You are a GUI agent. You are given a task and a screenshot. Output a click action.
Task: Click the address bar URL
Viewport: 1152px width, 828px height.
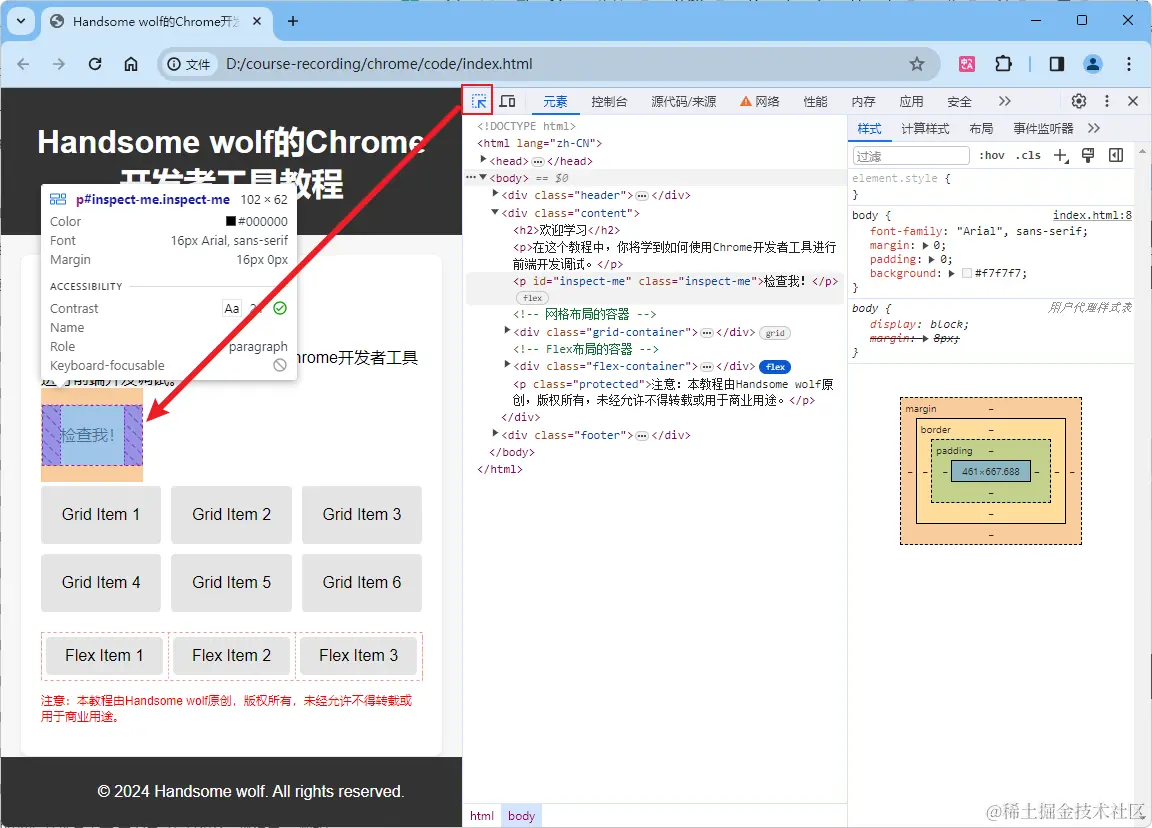[x=379, y=64]
